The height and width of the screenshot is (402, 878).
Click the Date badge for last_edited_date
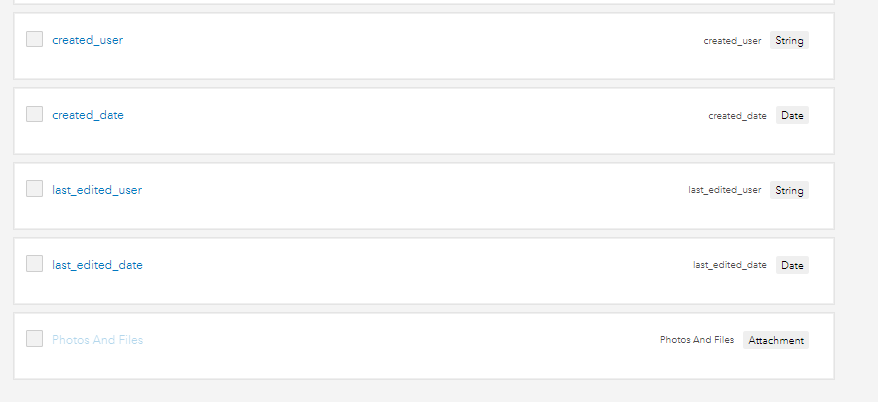(792, 265)
